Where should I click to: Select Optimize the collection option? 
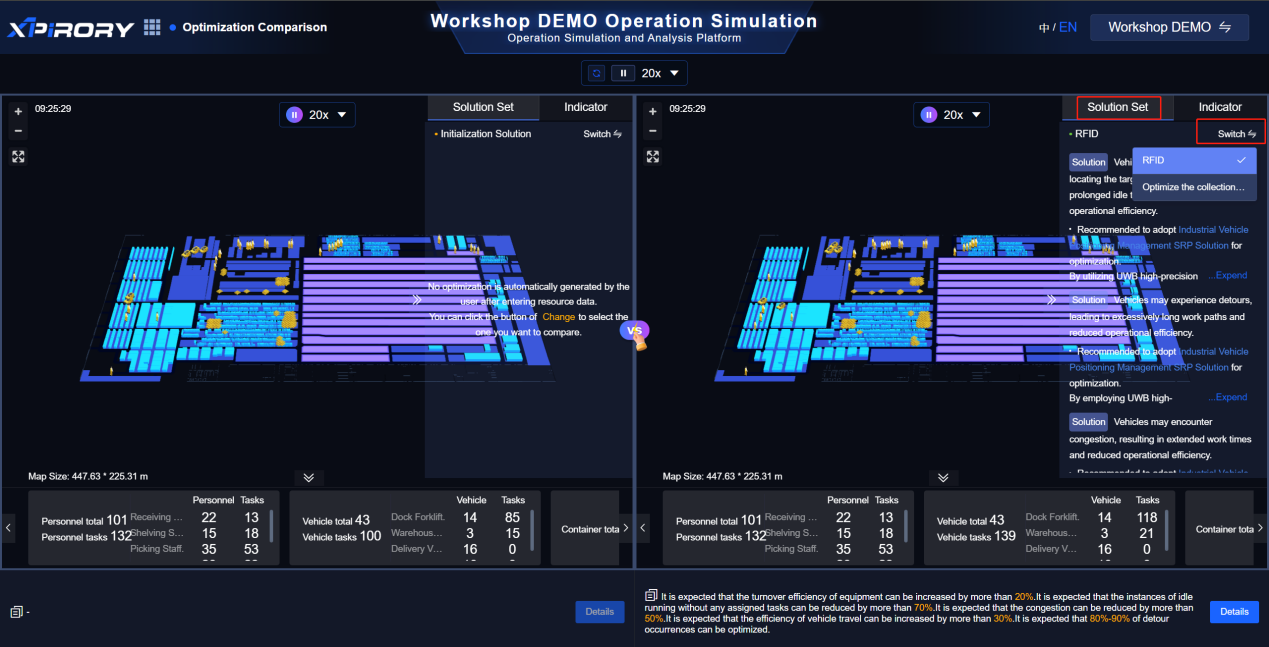point(1193,187)
